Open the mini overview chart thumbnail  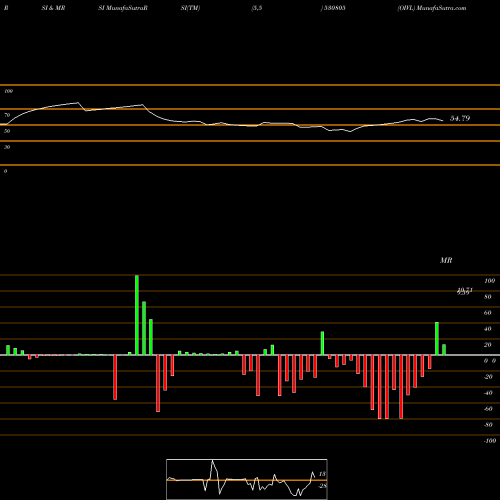(247, 479)
